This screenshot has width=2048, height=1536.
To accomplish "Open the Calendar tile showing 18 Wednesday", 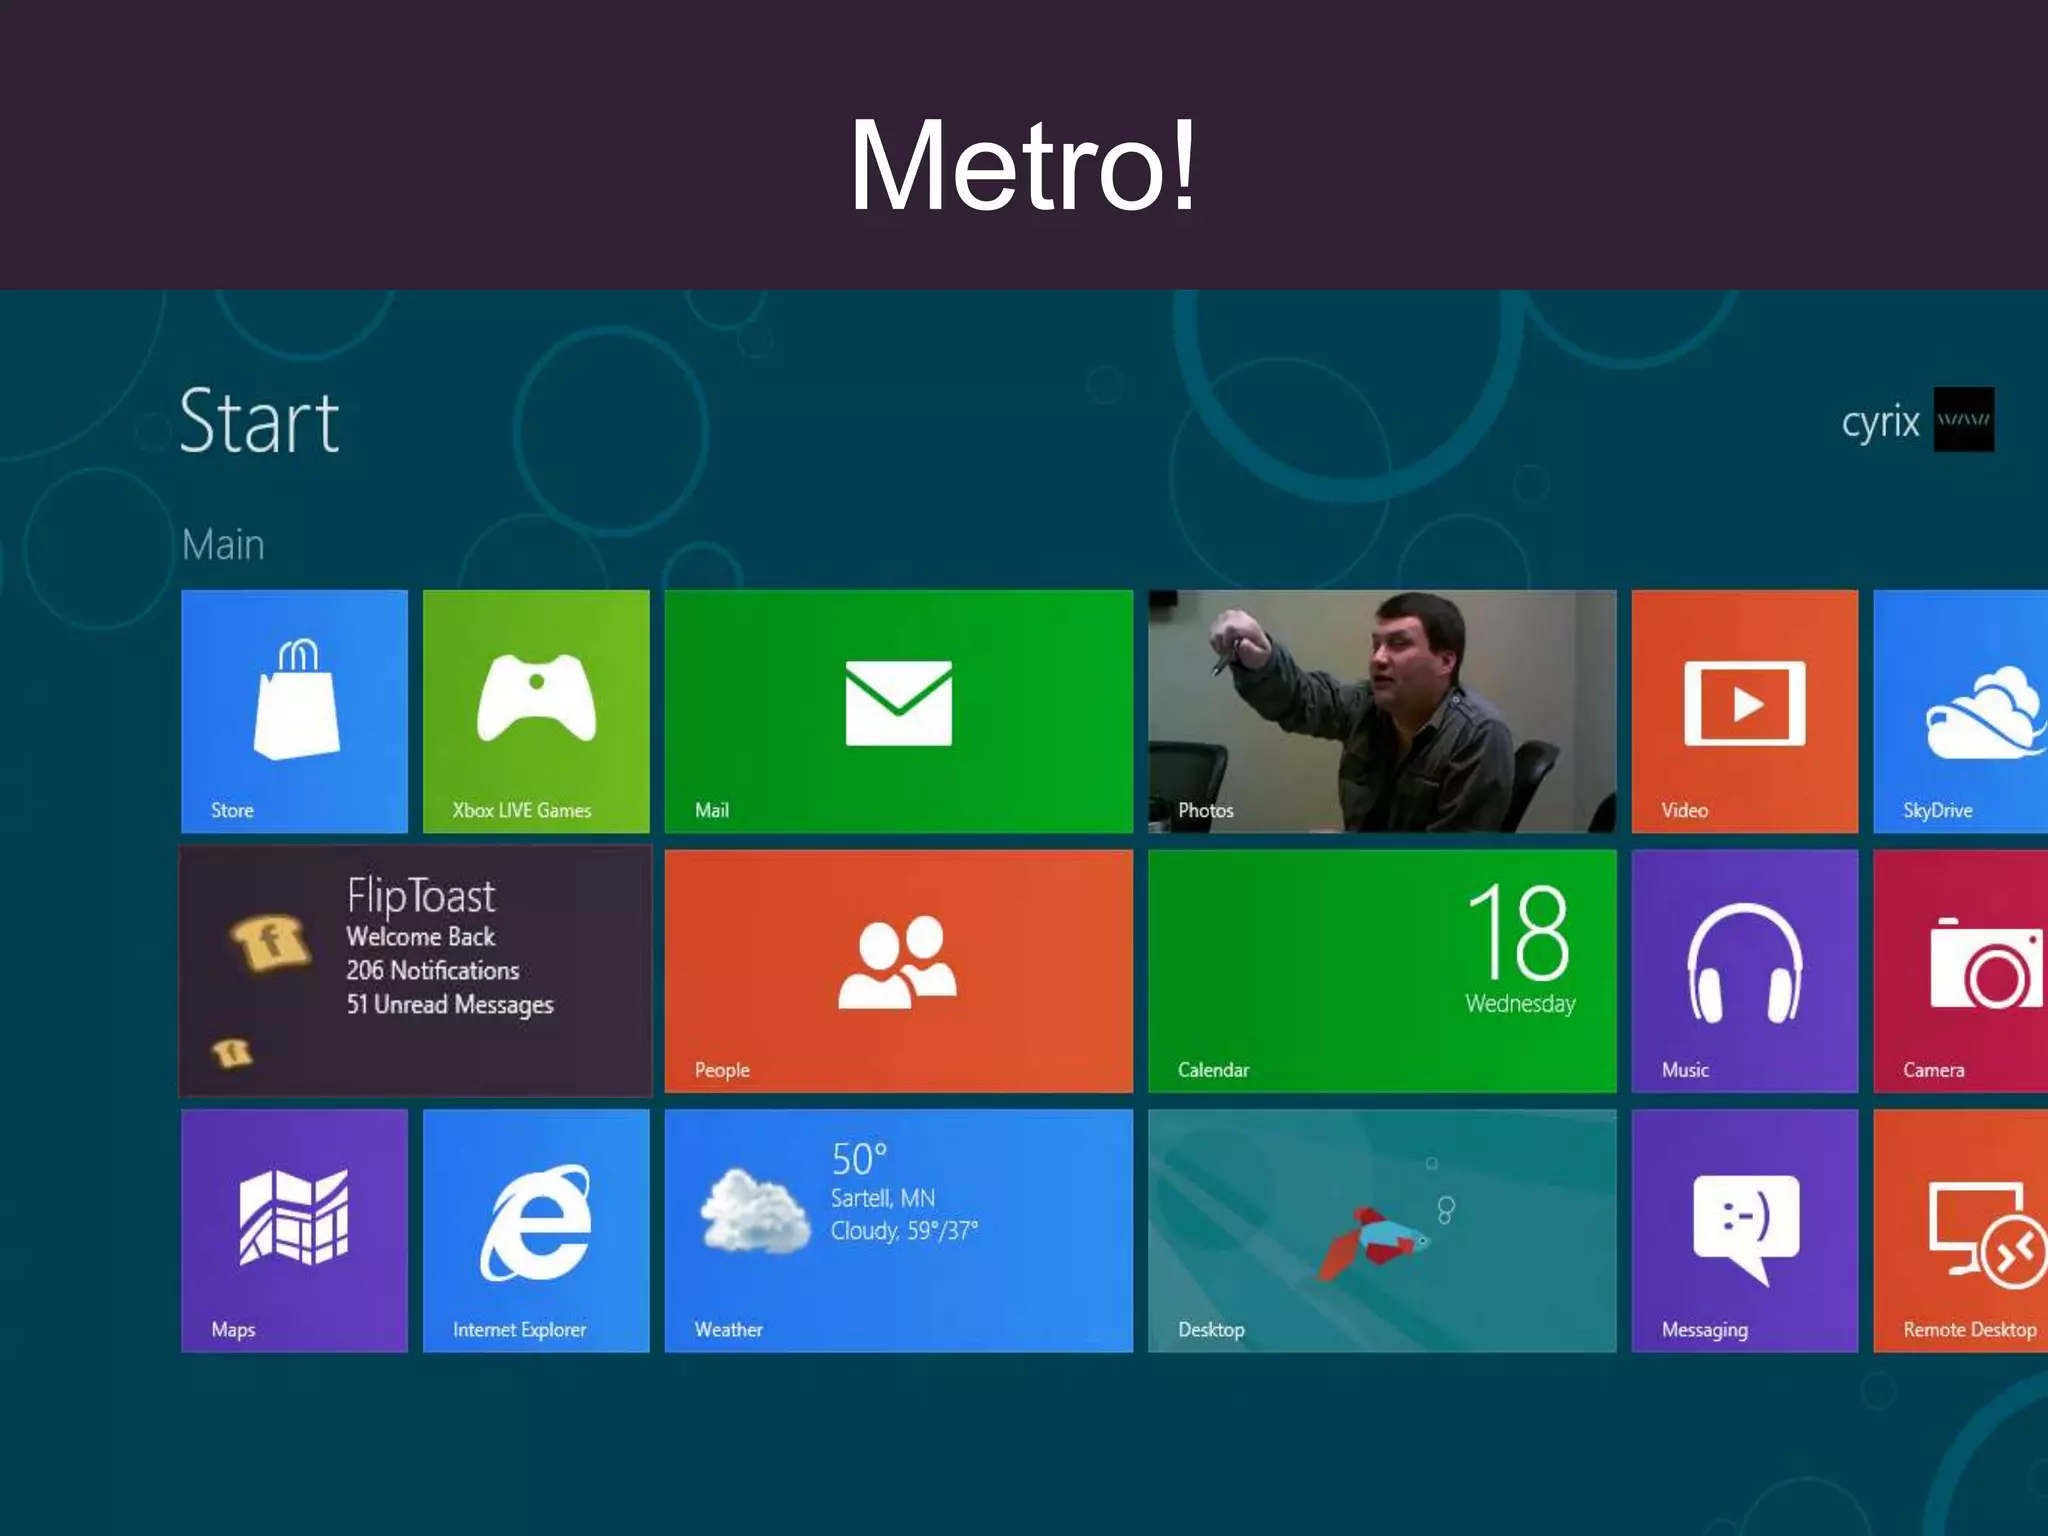I will (1382, 970).
